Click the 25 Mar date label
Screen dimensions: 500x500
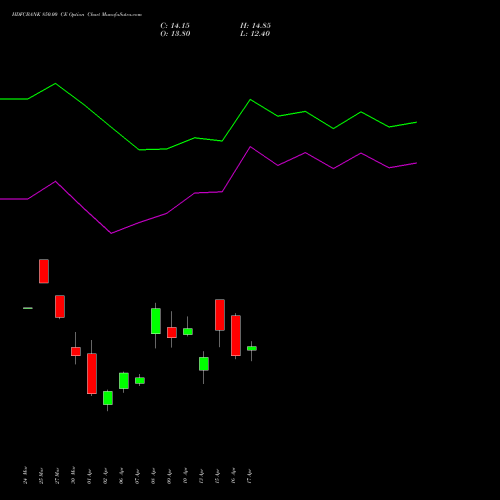pyautogui.click(x=42, y=476)
